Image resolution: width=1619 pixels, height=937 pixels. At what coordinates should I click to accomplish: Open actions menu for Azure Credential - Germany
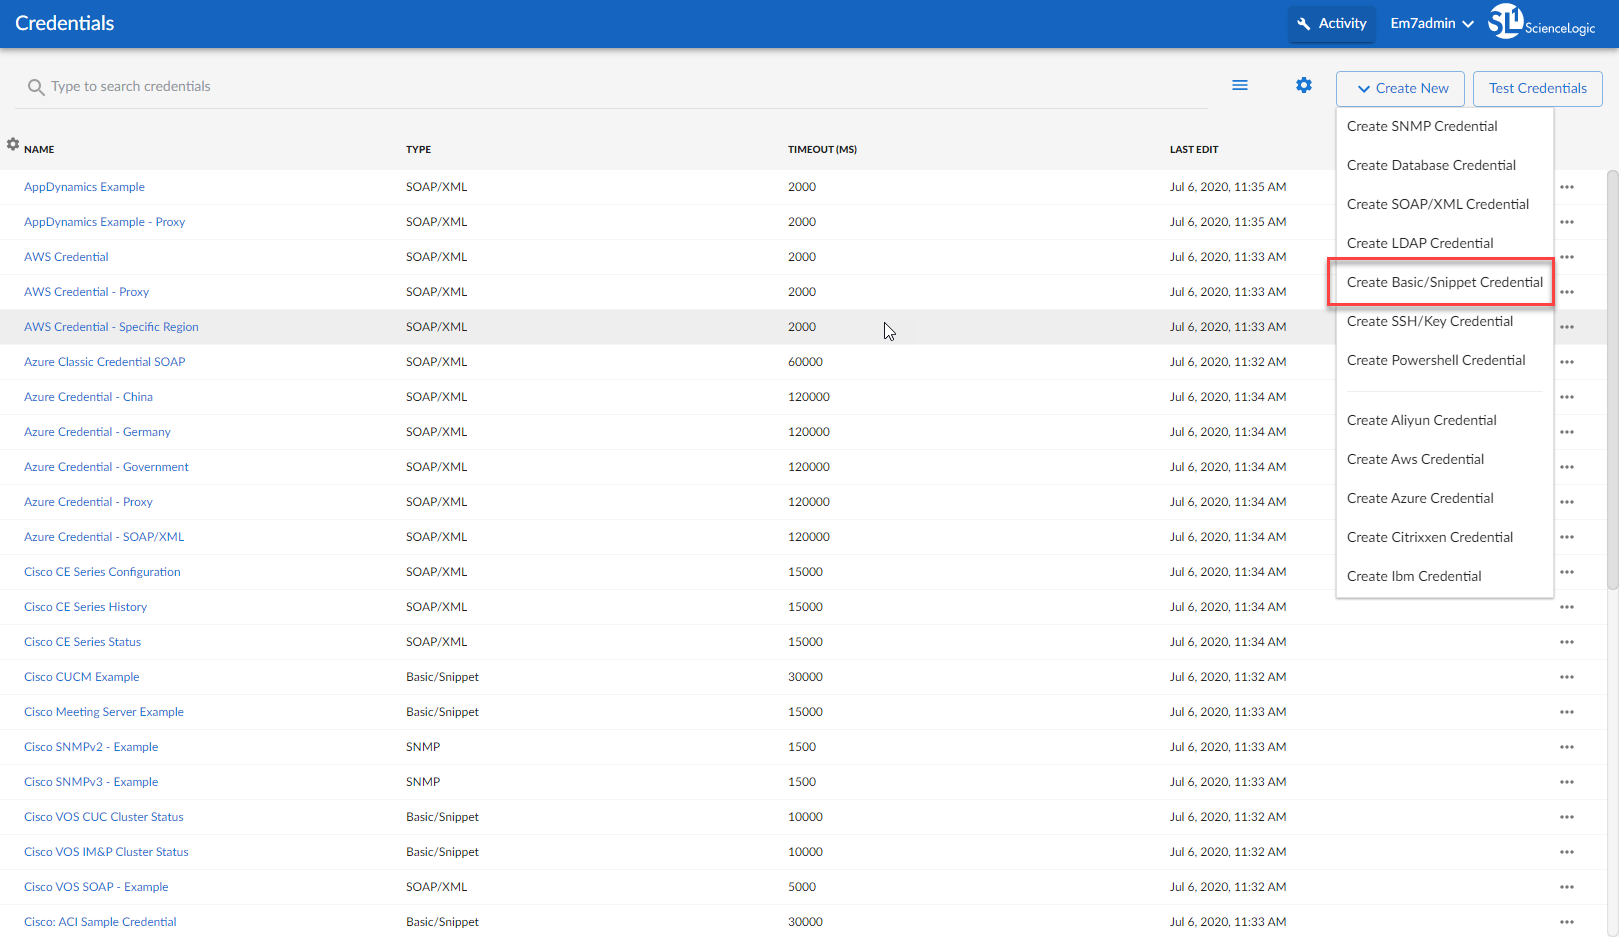(x=1567, y=432)
